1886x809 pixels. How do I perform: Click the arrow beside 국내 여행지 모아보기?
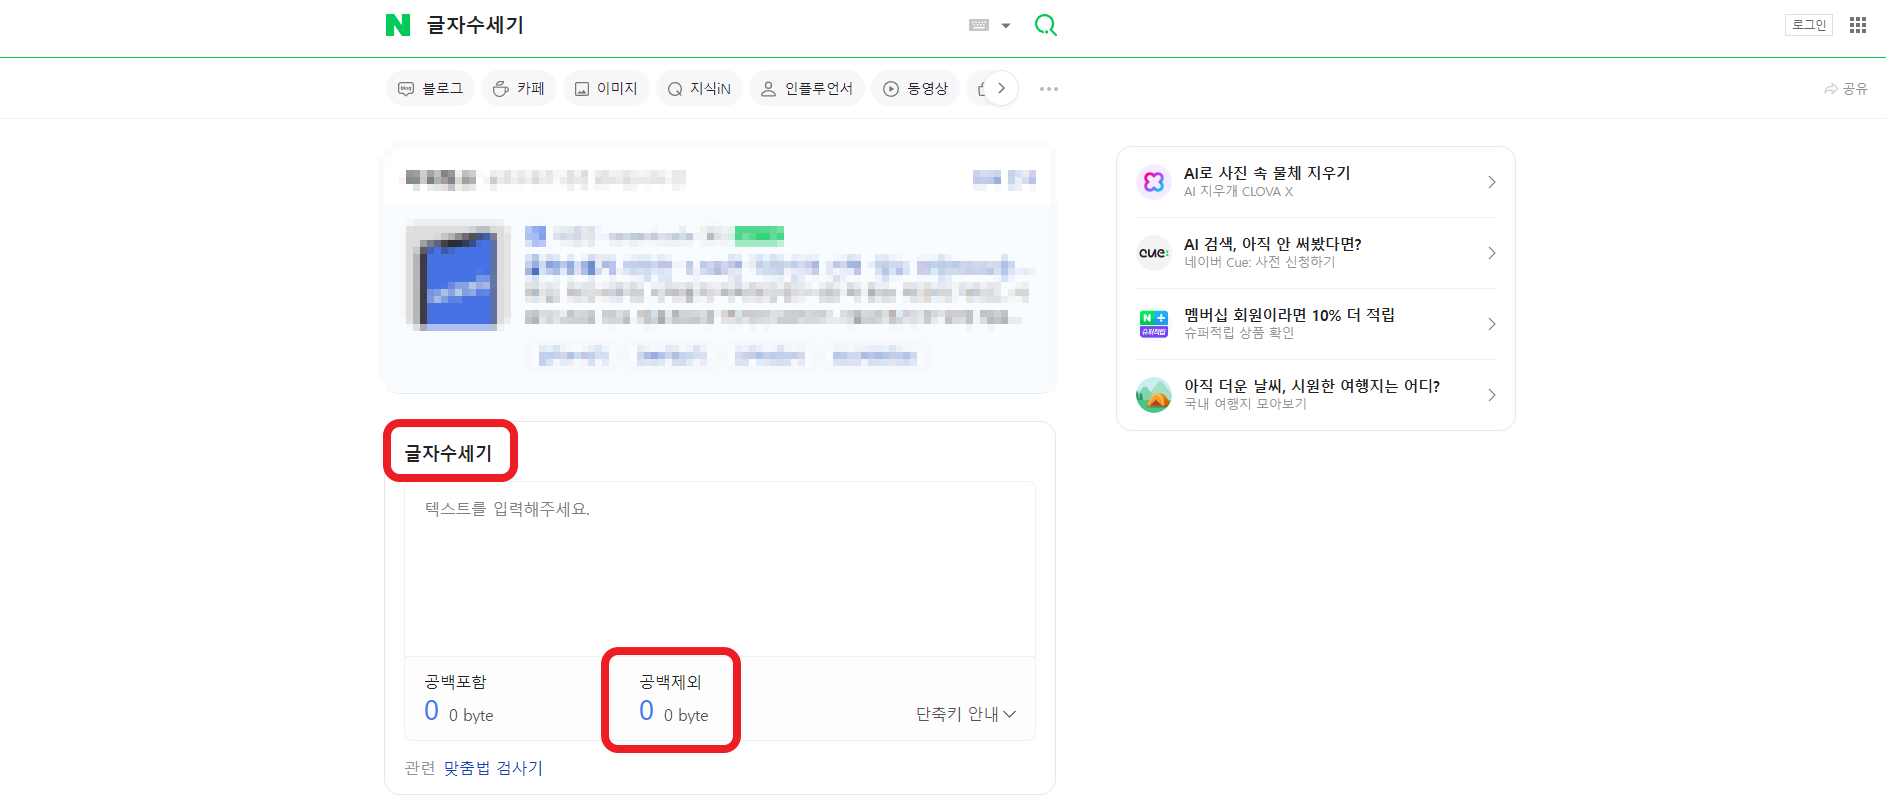[1491, 395]
